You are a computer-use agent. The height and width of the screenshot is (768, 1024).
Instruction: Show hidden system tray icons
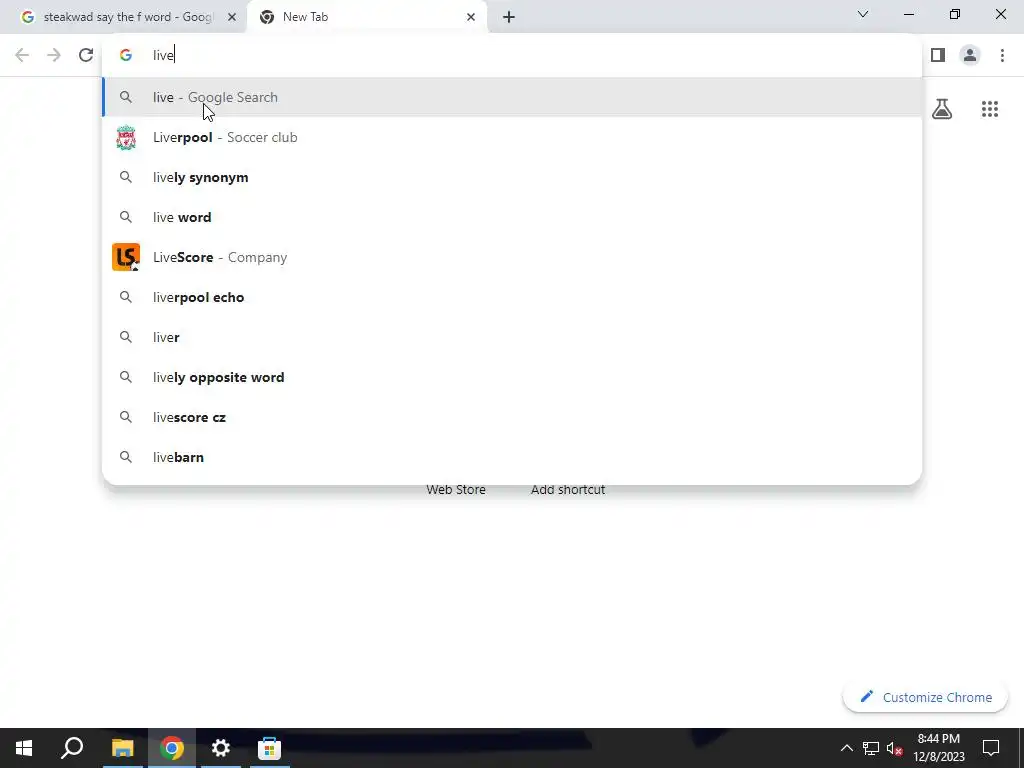pyautogui.click(x=846, y=748)
